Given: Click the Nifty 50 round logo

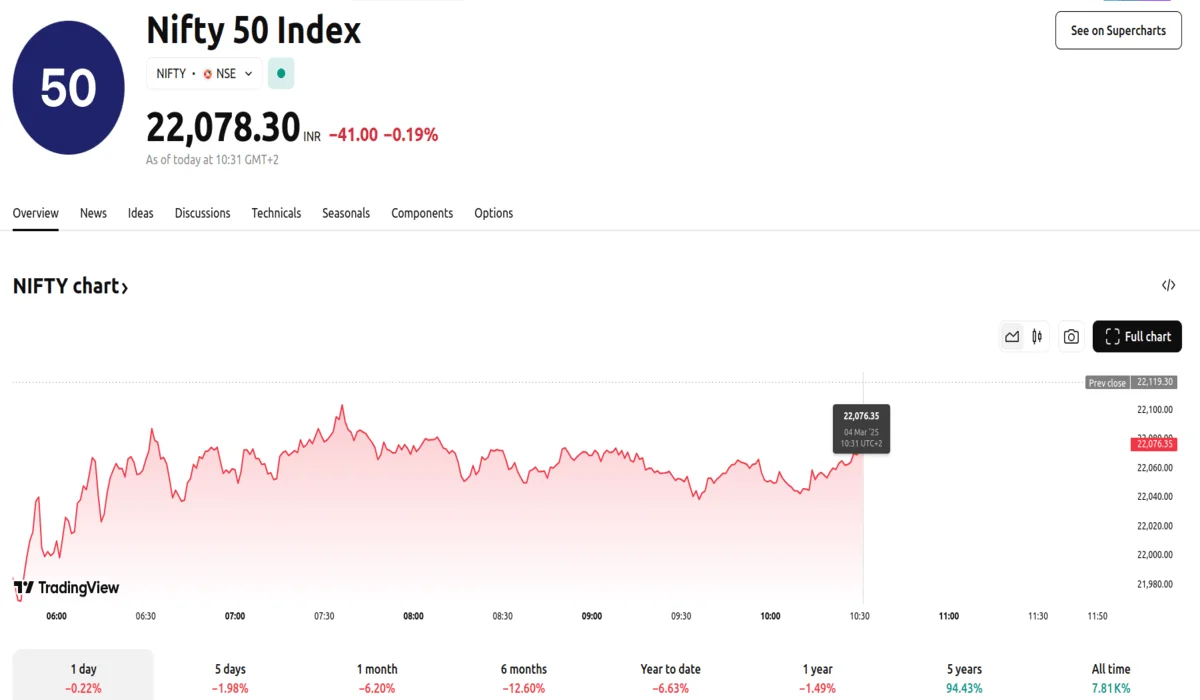Looking at the screenshot, I should tap(68, 88).
